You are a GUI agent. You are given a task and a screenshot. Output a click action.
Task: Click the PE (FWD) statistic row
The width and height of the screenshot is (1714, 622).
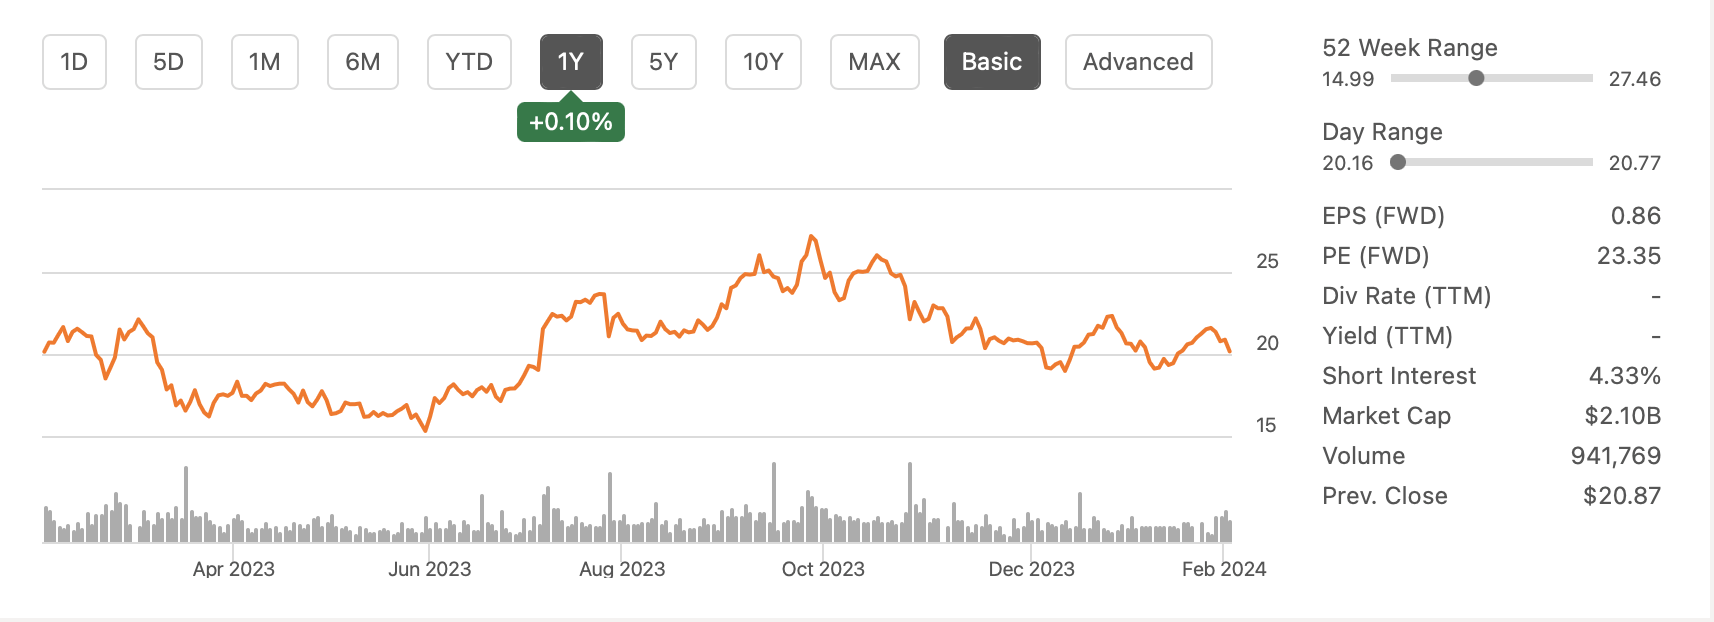1490,255
